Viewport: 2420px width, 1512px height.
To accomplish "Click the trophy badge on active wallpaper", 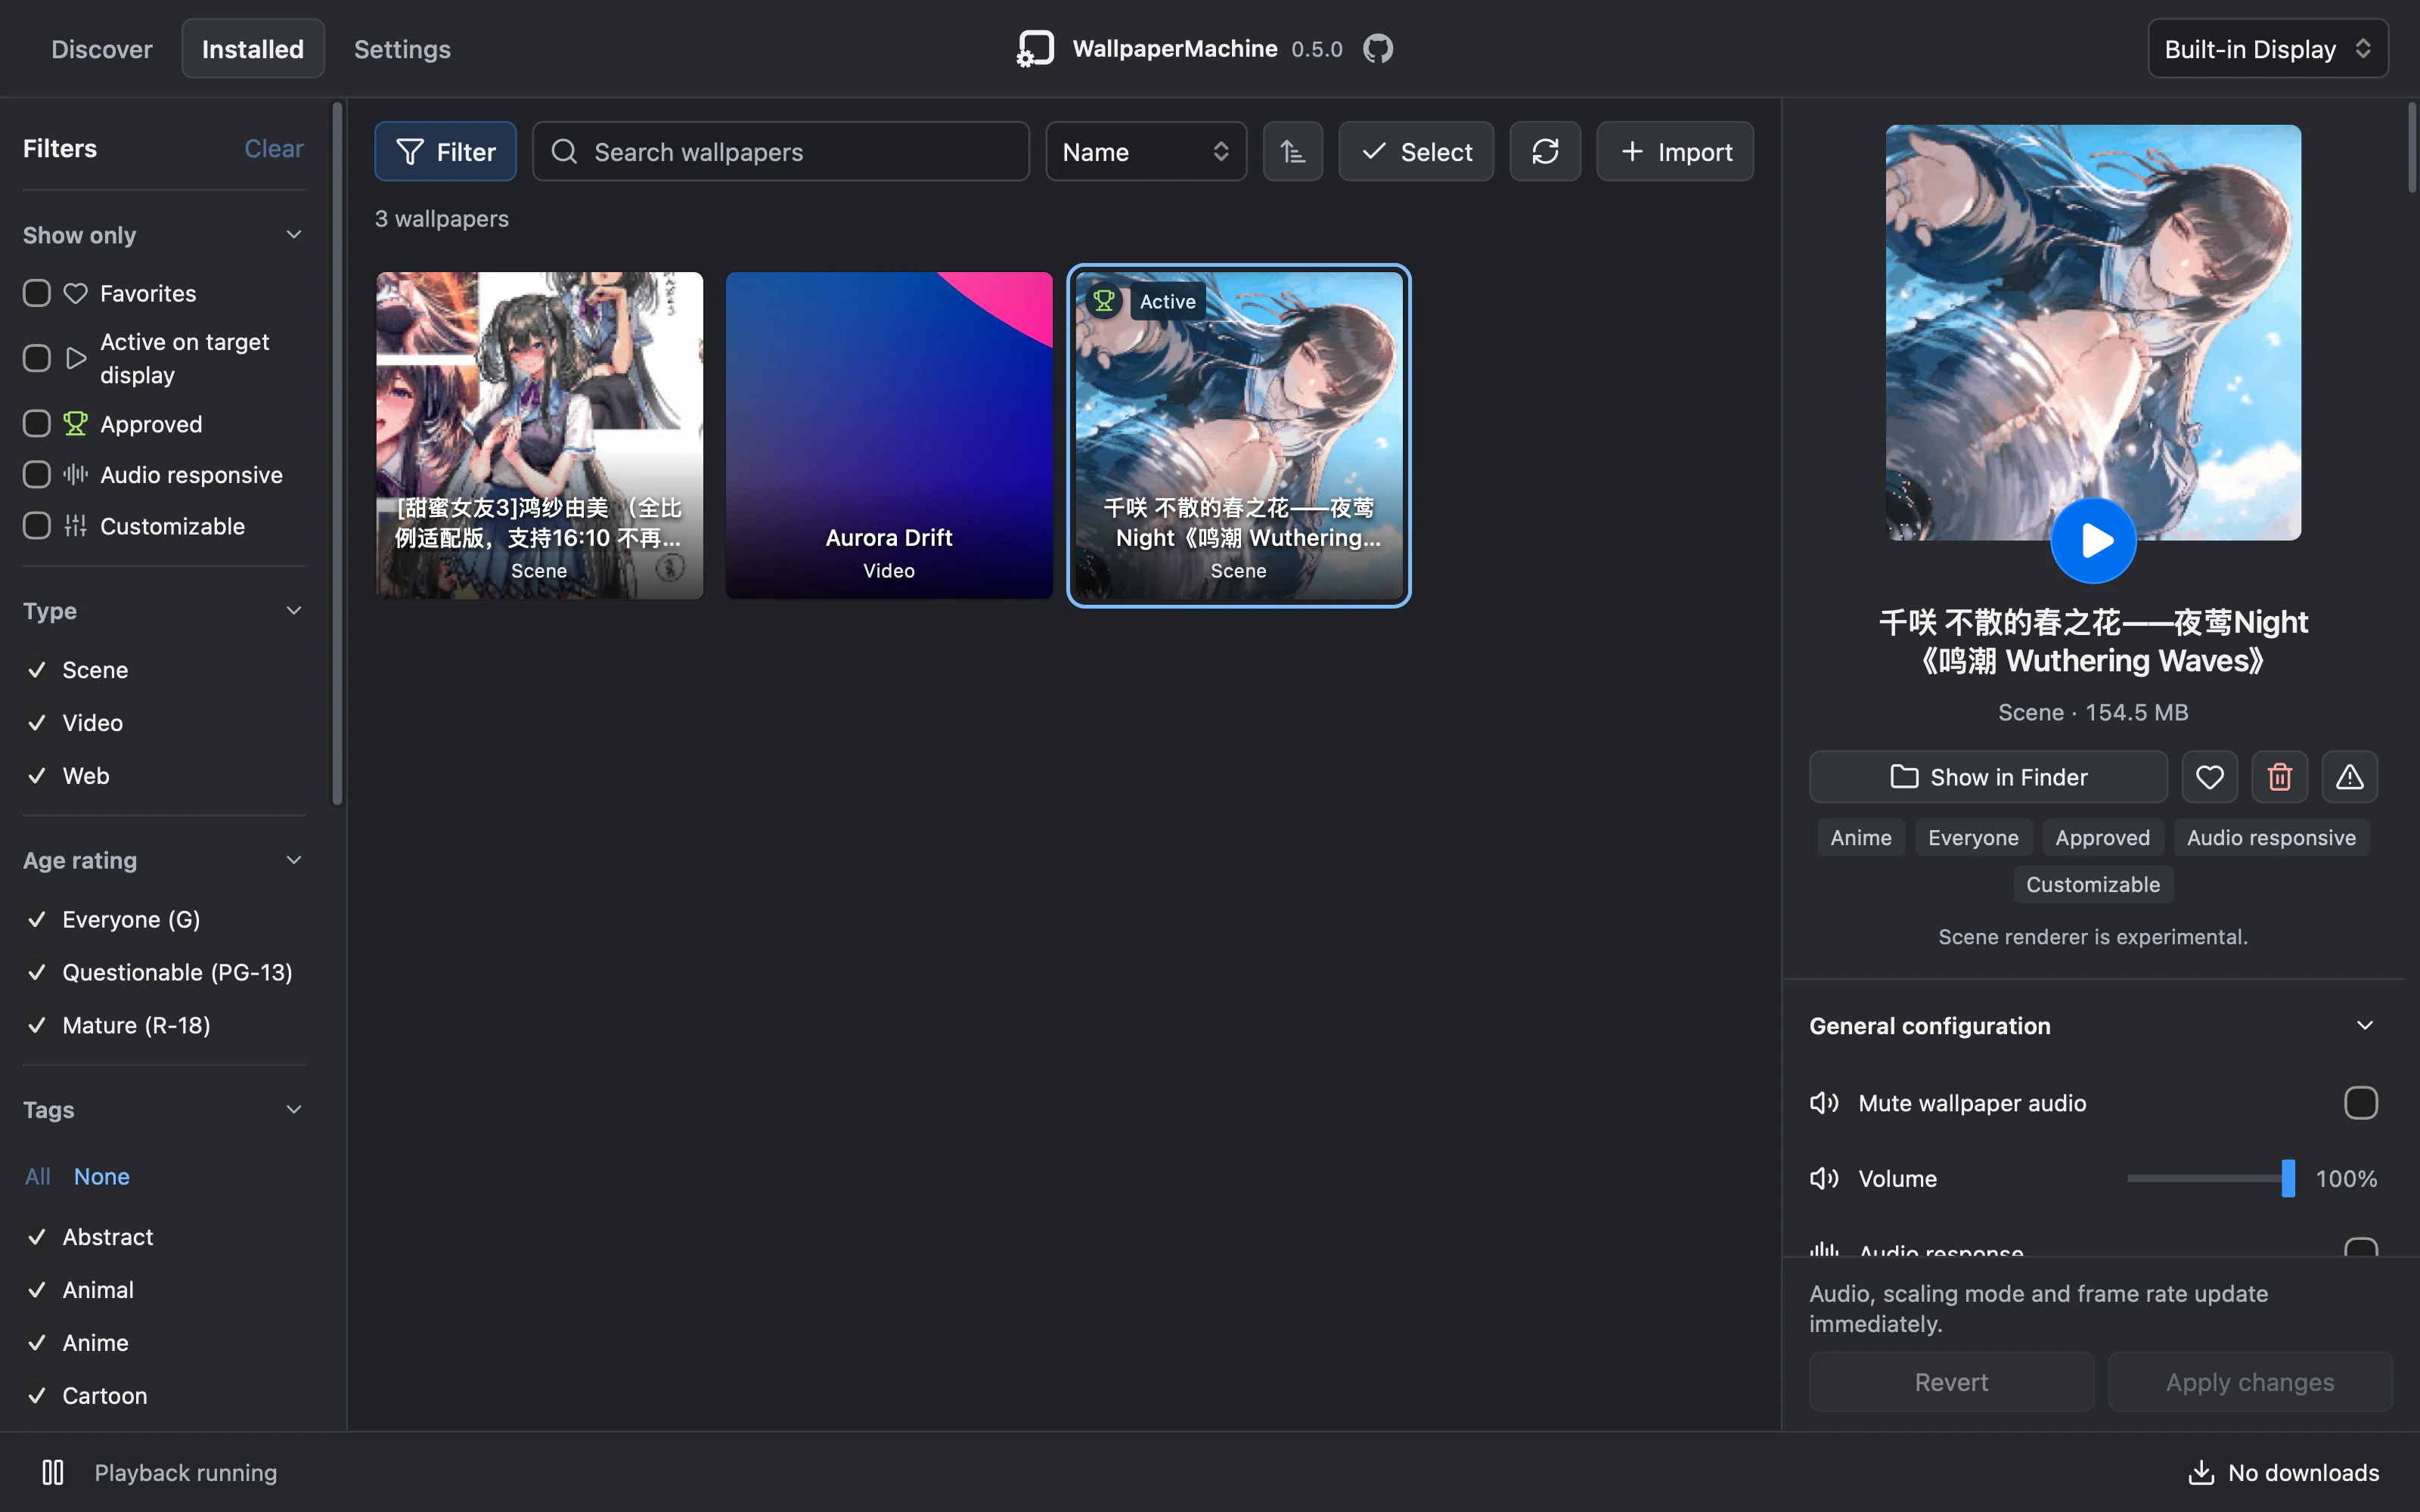I will click(1104, 300).
